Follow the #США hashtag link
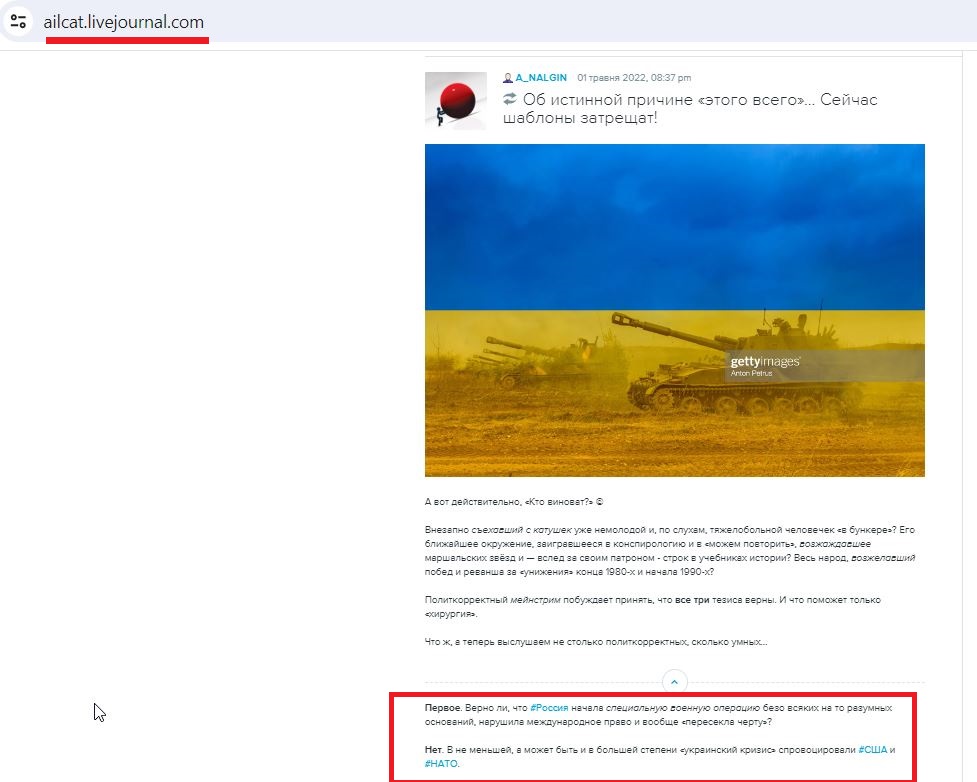 point(872,750)
